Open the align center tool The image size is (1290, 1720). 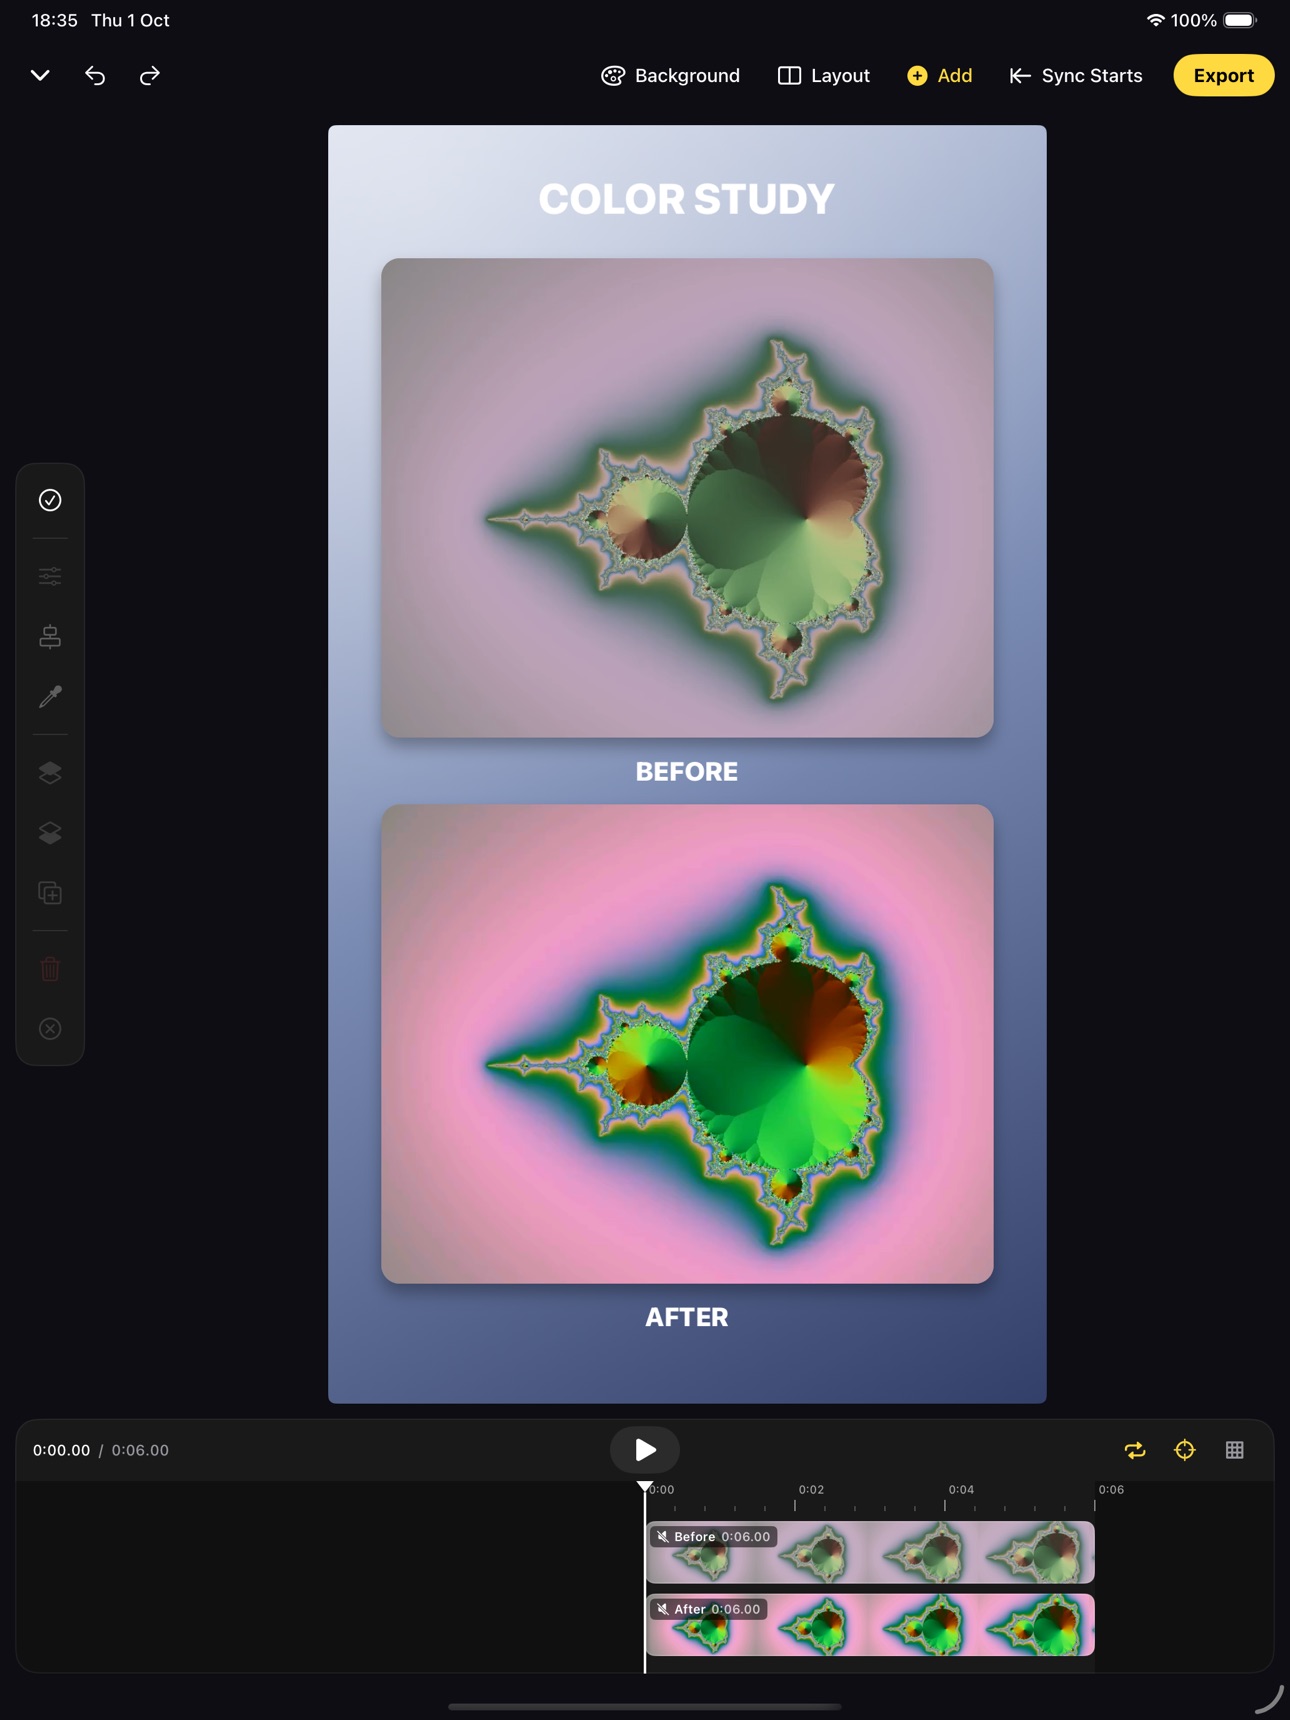(50, 636)
